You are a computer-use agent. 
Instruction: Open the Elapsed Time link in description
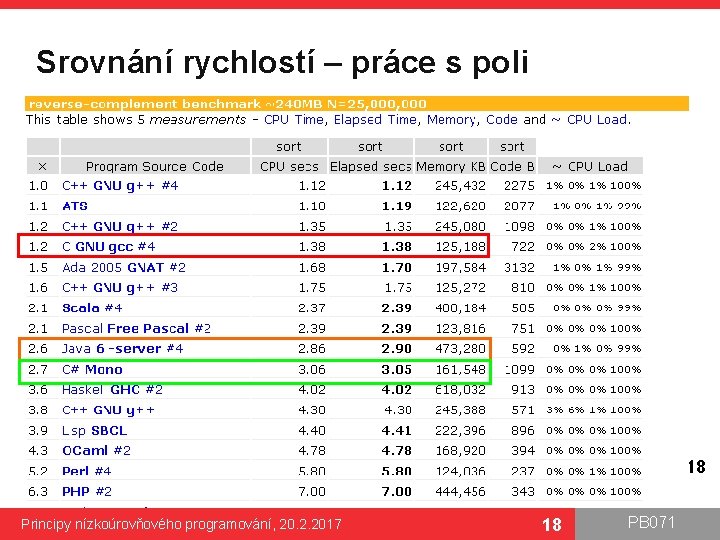tap(377, 120)
